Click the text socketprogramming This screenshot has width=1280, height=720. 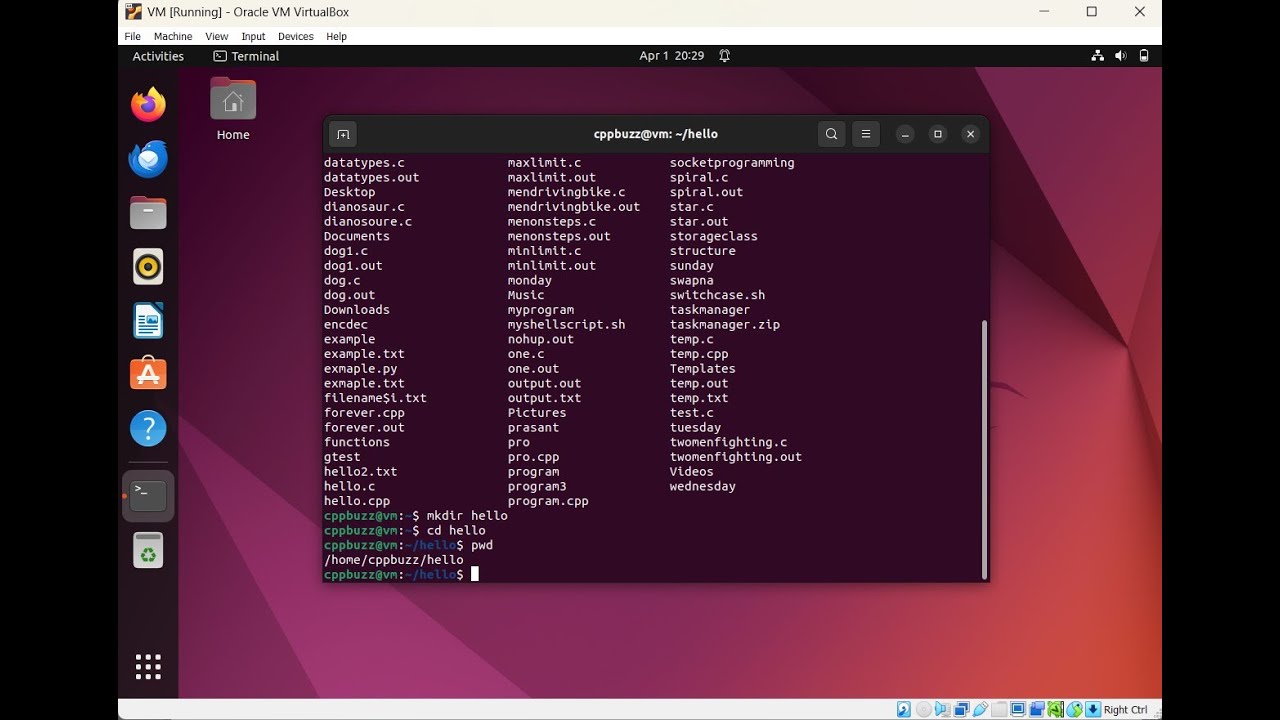732,162
